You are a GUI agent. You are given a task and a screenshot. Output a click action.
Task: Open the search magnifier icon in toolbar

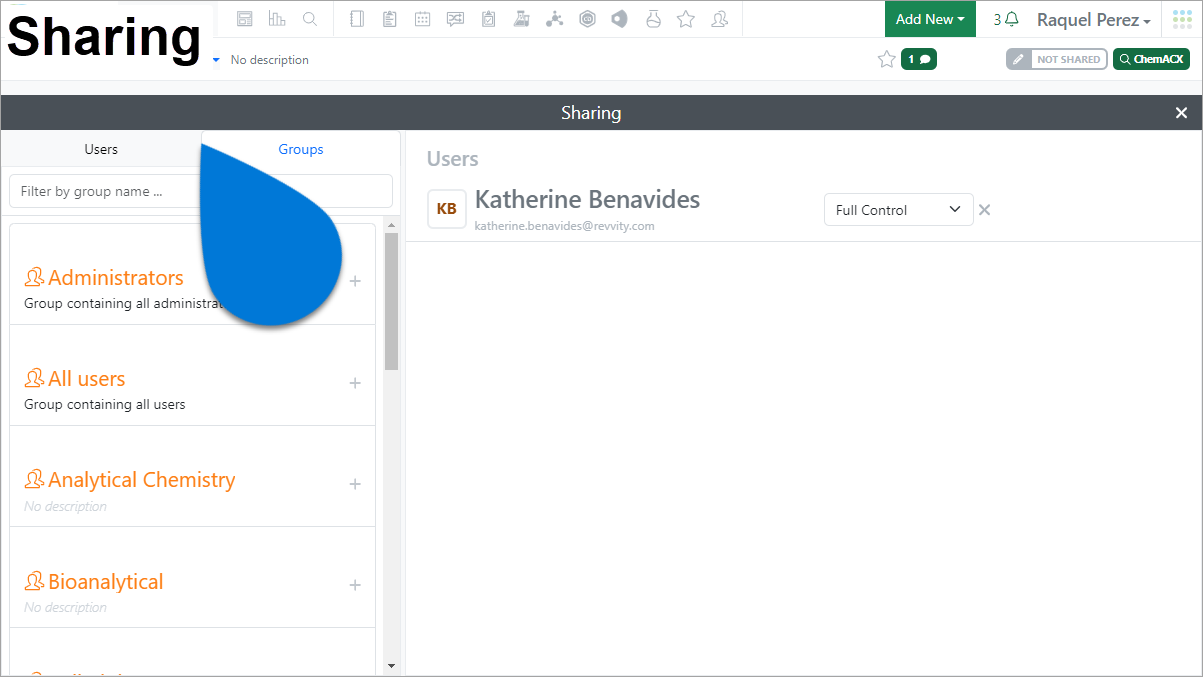point(310,19)
